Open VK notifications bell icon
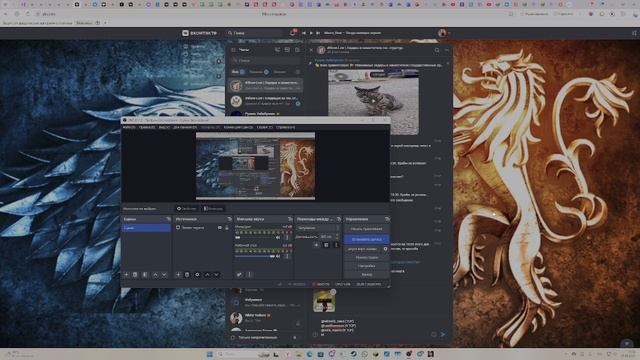The width and height of the screenshot is (640, 360). (x=293, y=33)
